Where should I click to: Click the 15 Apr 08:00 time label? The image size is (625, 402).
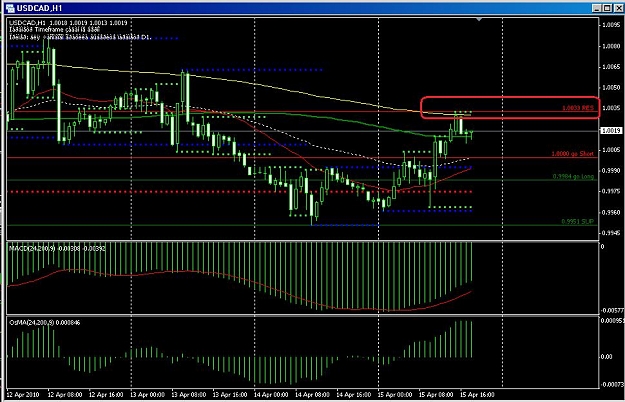click(x=436, y=395)
